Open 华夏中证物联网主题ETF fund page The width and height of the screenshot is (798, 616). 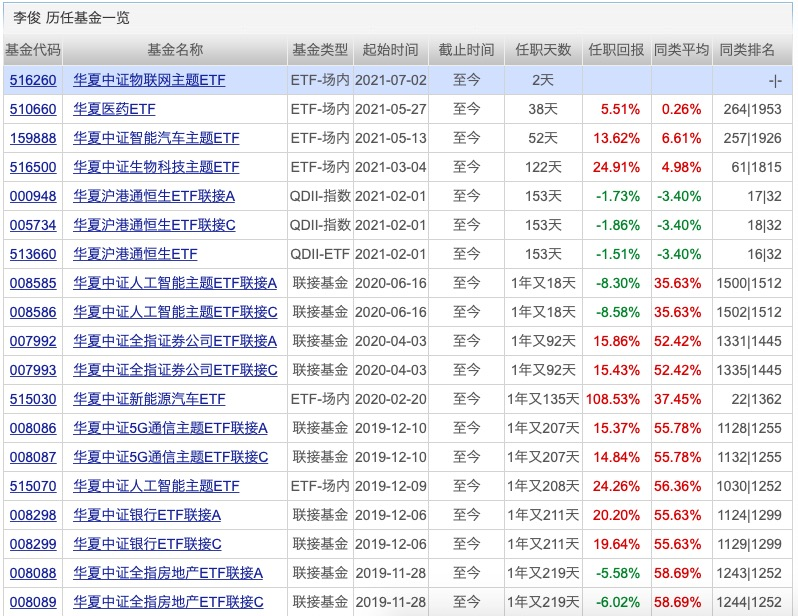click(149, 80)
